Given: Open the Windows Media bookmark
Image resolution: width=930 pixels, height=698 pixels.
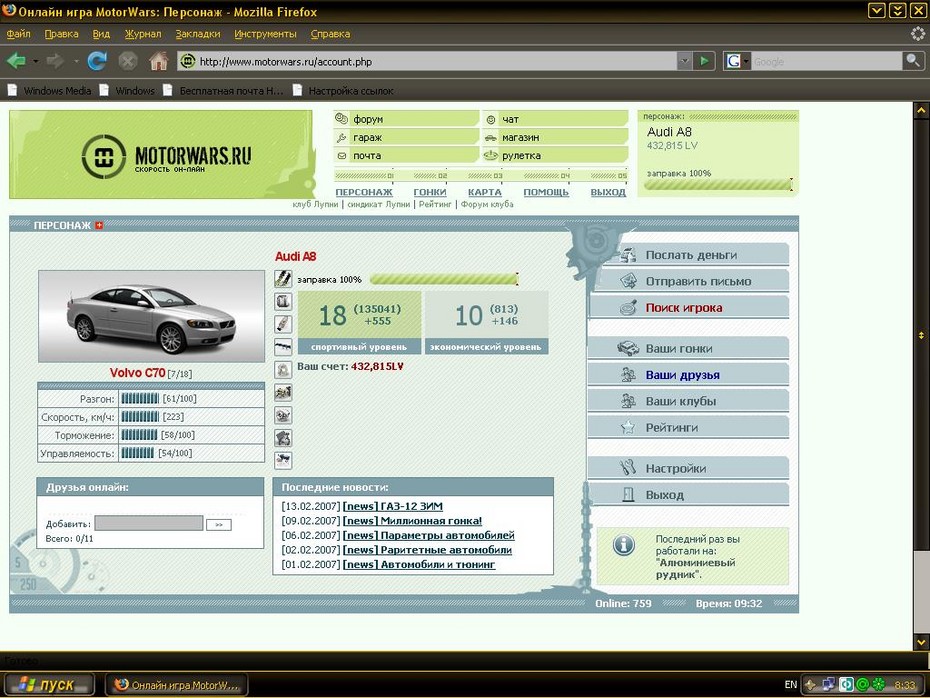Looking at the screenshot, I should (50, 91).
